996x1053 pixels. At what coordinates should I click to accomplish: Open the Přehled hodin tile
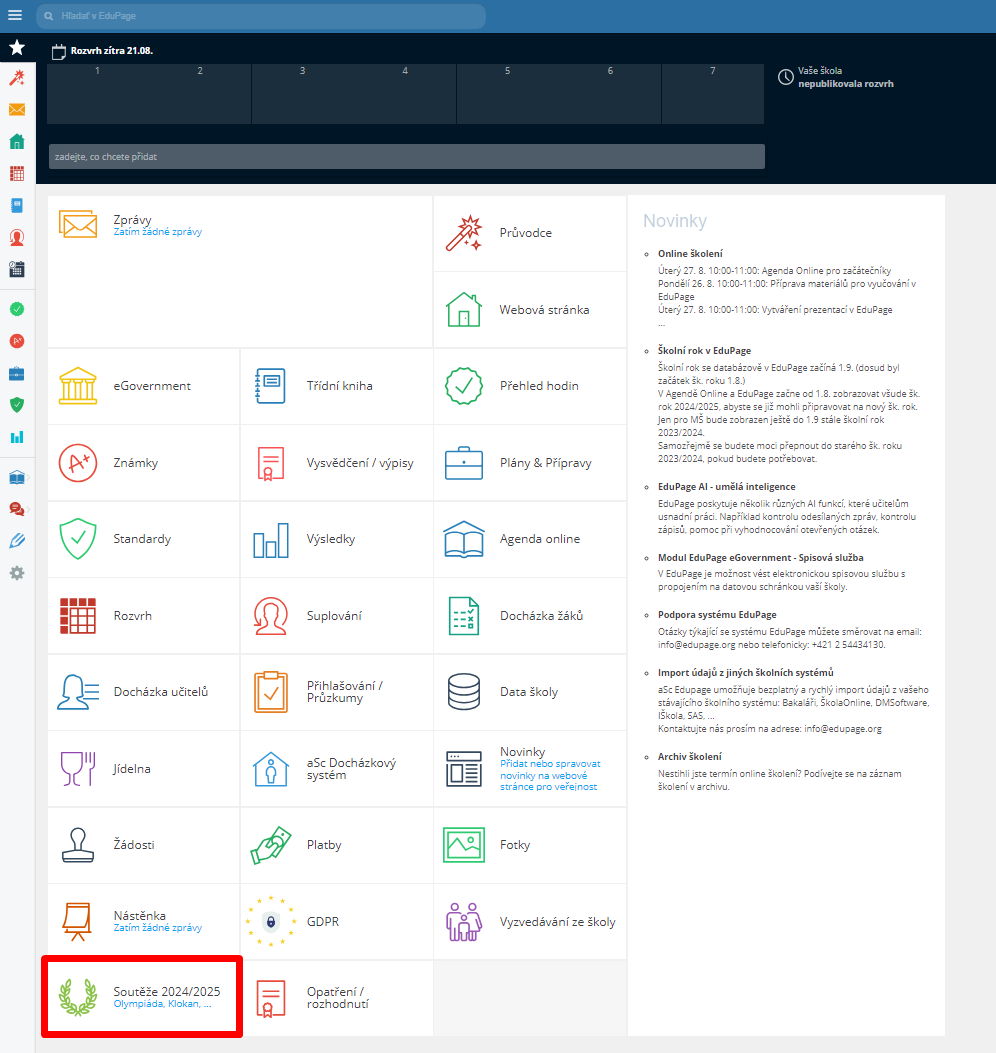click(530, 386)
